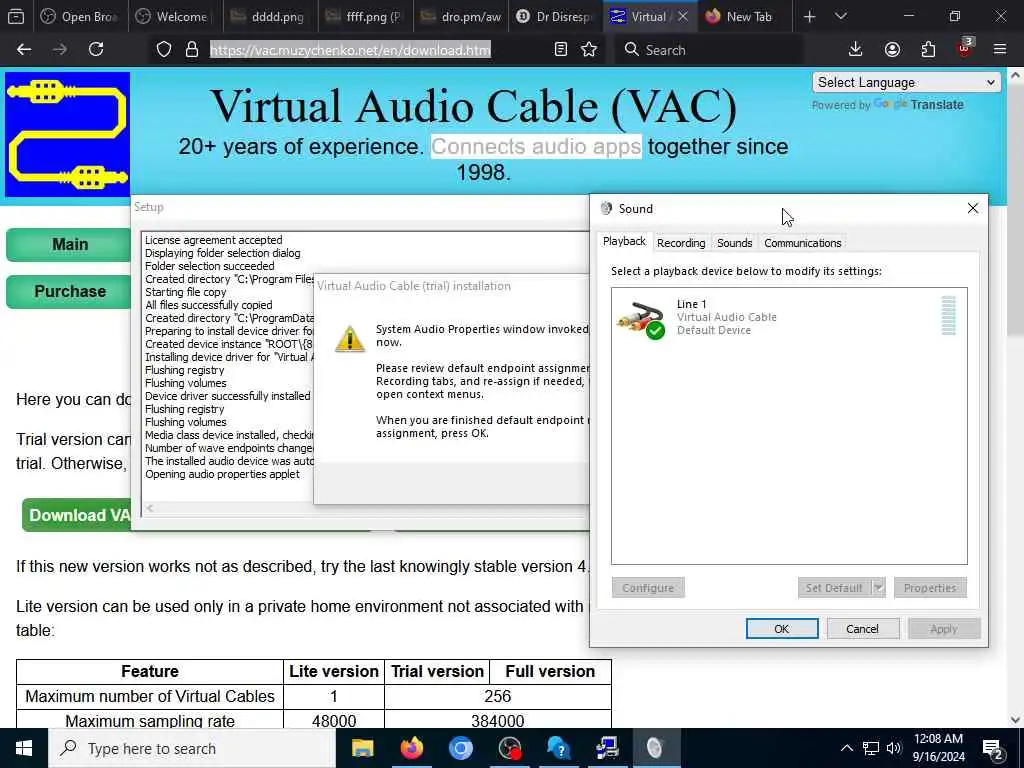The image size is (1024, 768).
Task: Switch to the Sounds tab
Action: [735, 243]
